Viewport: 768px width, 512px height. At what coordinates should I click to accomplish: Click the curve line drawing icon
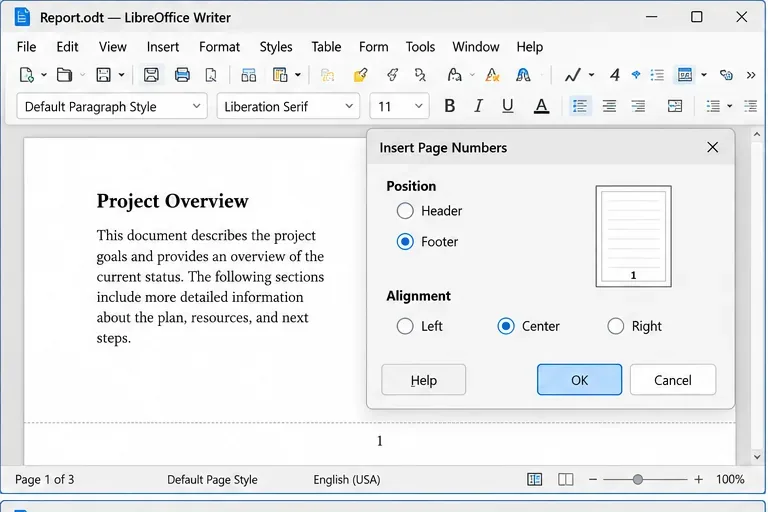572,75
